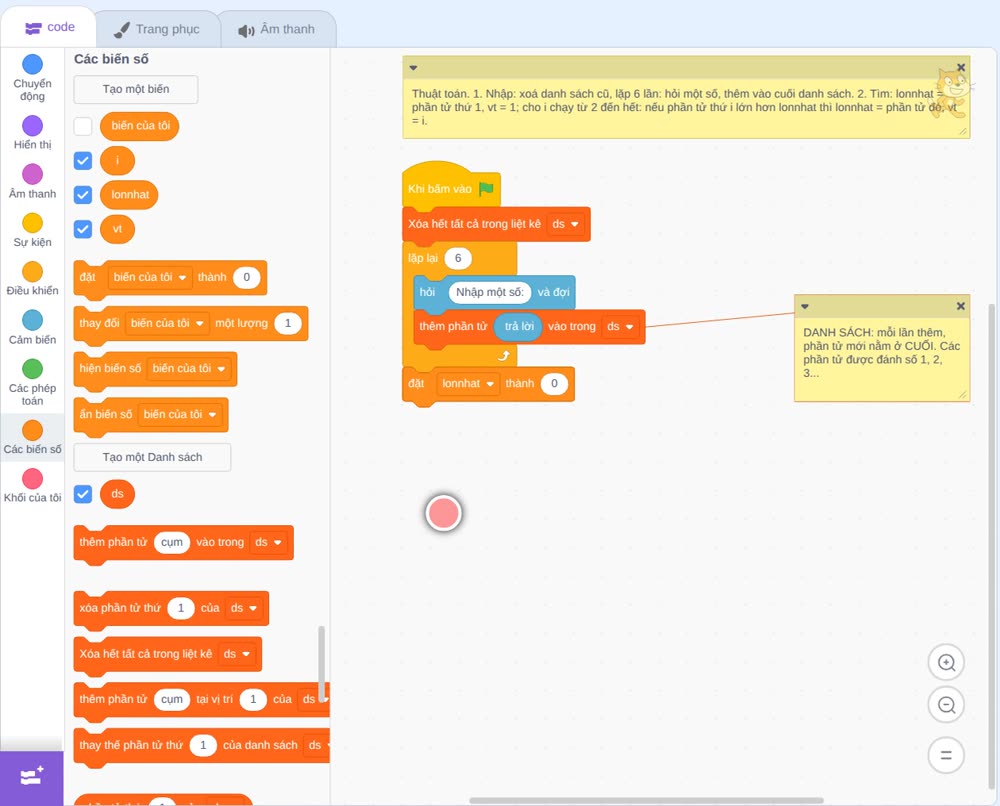1000x806 pixels.
Task: Close the DANH SÁCH comment note
Action: click(x=960, y=306)
